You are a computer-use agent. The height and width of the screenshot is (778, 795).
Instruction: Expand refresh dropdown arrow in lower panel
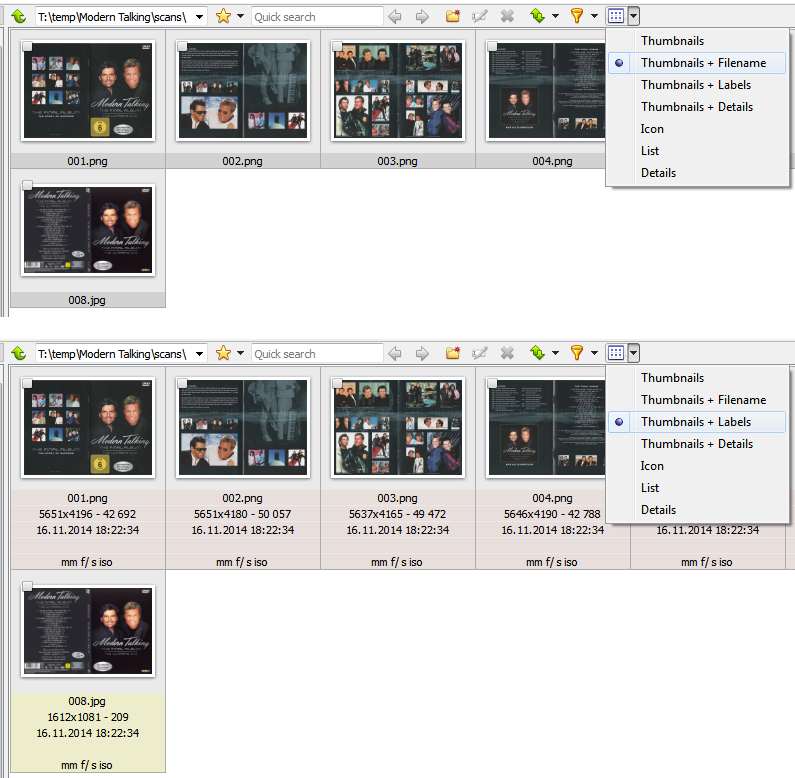coord(556,353)
